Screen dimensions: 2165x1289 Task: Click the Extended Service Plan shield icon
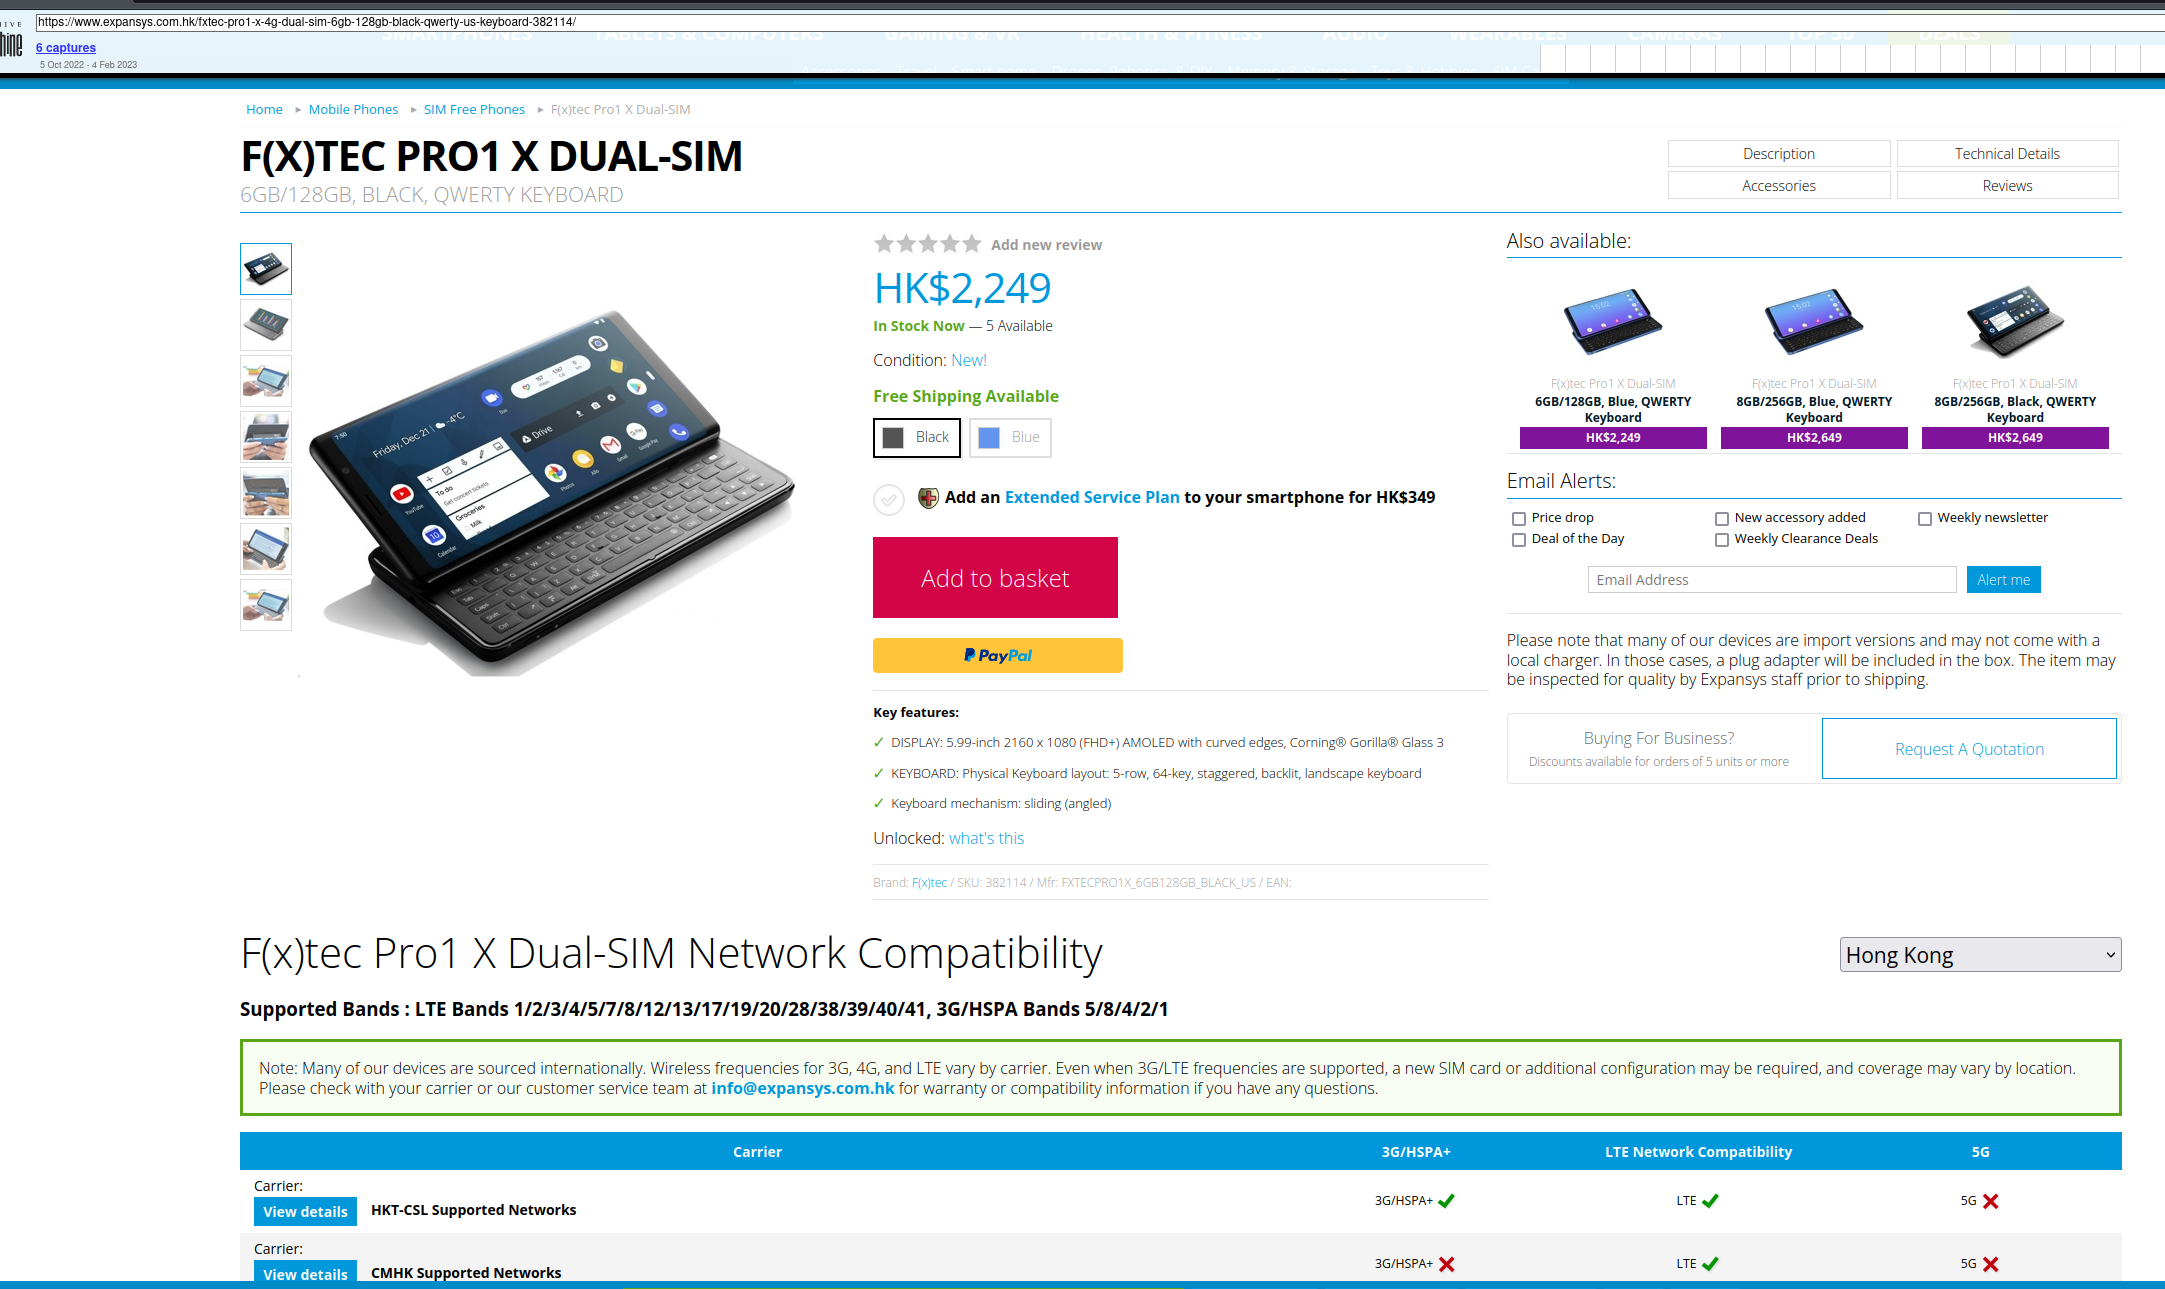click(x=928, y=497)
